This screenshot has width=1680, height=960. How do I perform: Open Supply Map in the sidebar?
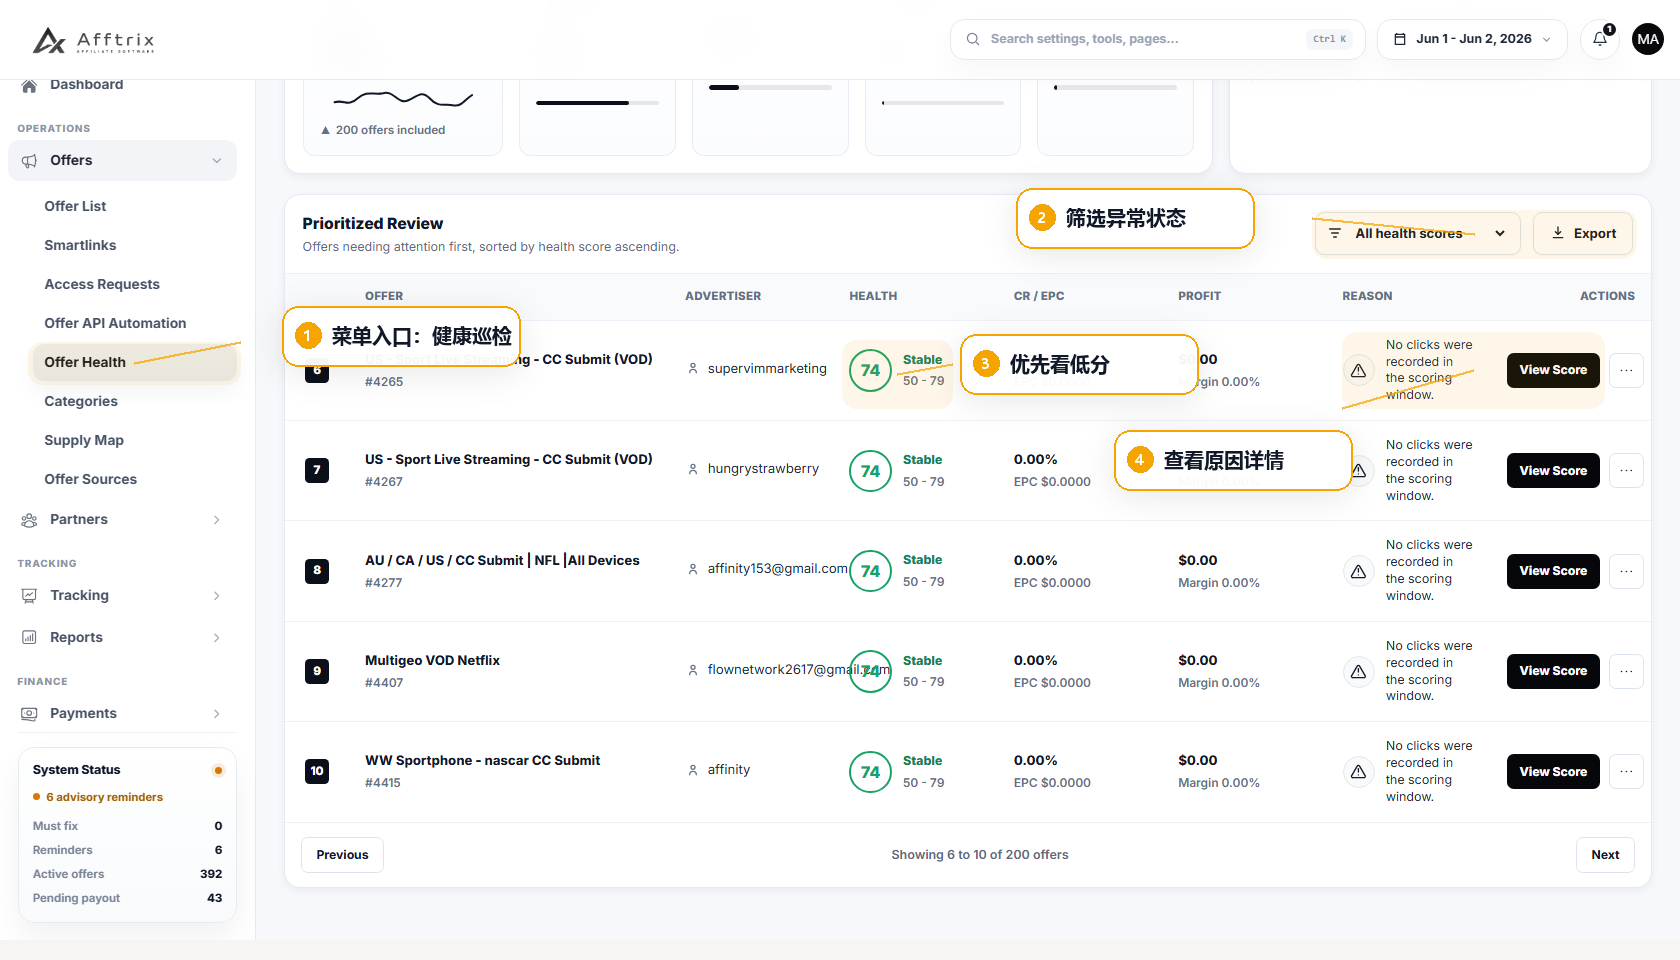coord(84,440)
